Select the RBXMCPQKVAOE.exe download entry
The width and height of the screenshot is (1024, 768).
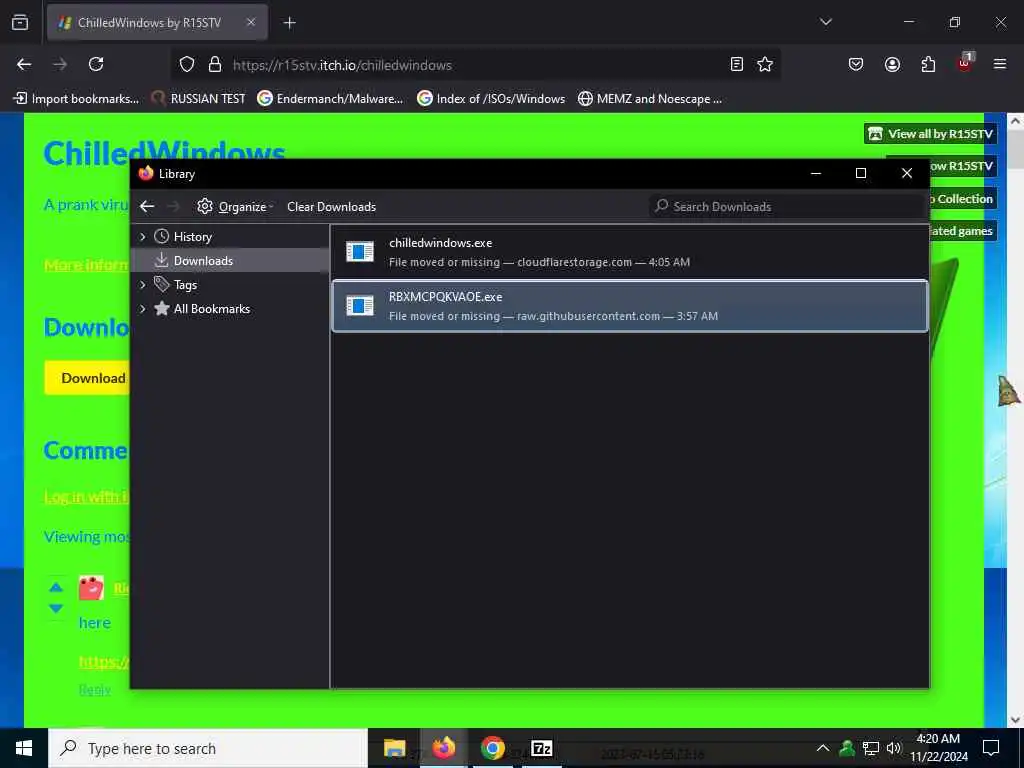[x=630, y=306]
